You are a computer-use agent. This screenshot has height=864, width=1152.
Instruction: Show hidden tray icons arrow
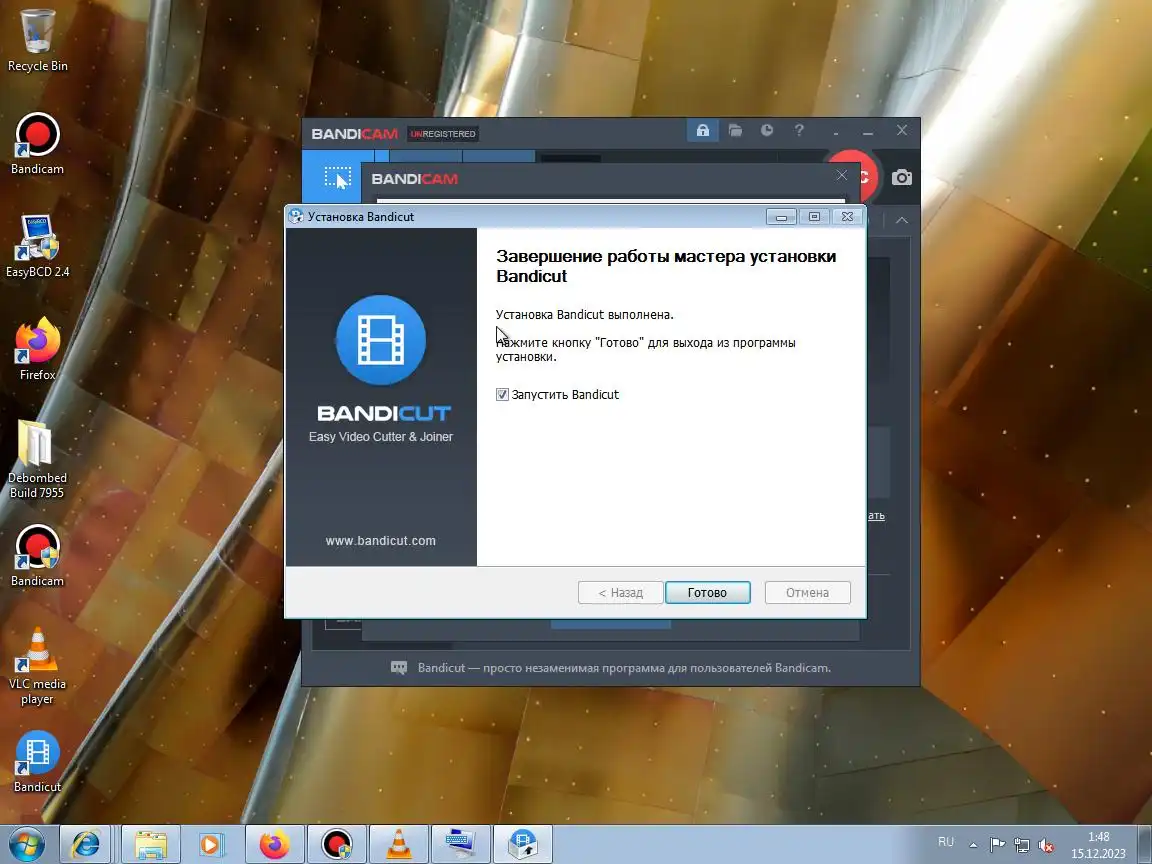click(973, 846)
